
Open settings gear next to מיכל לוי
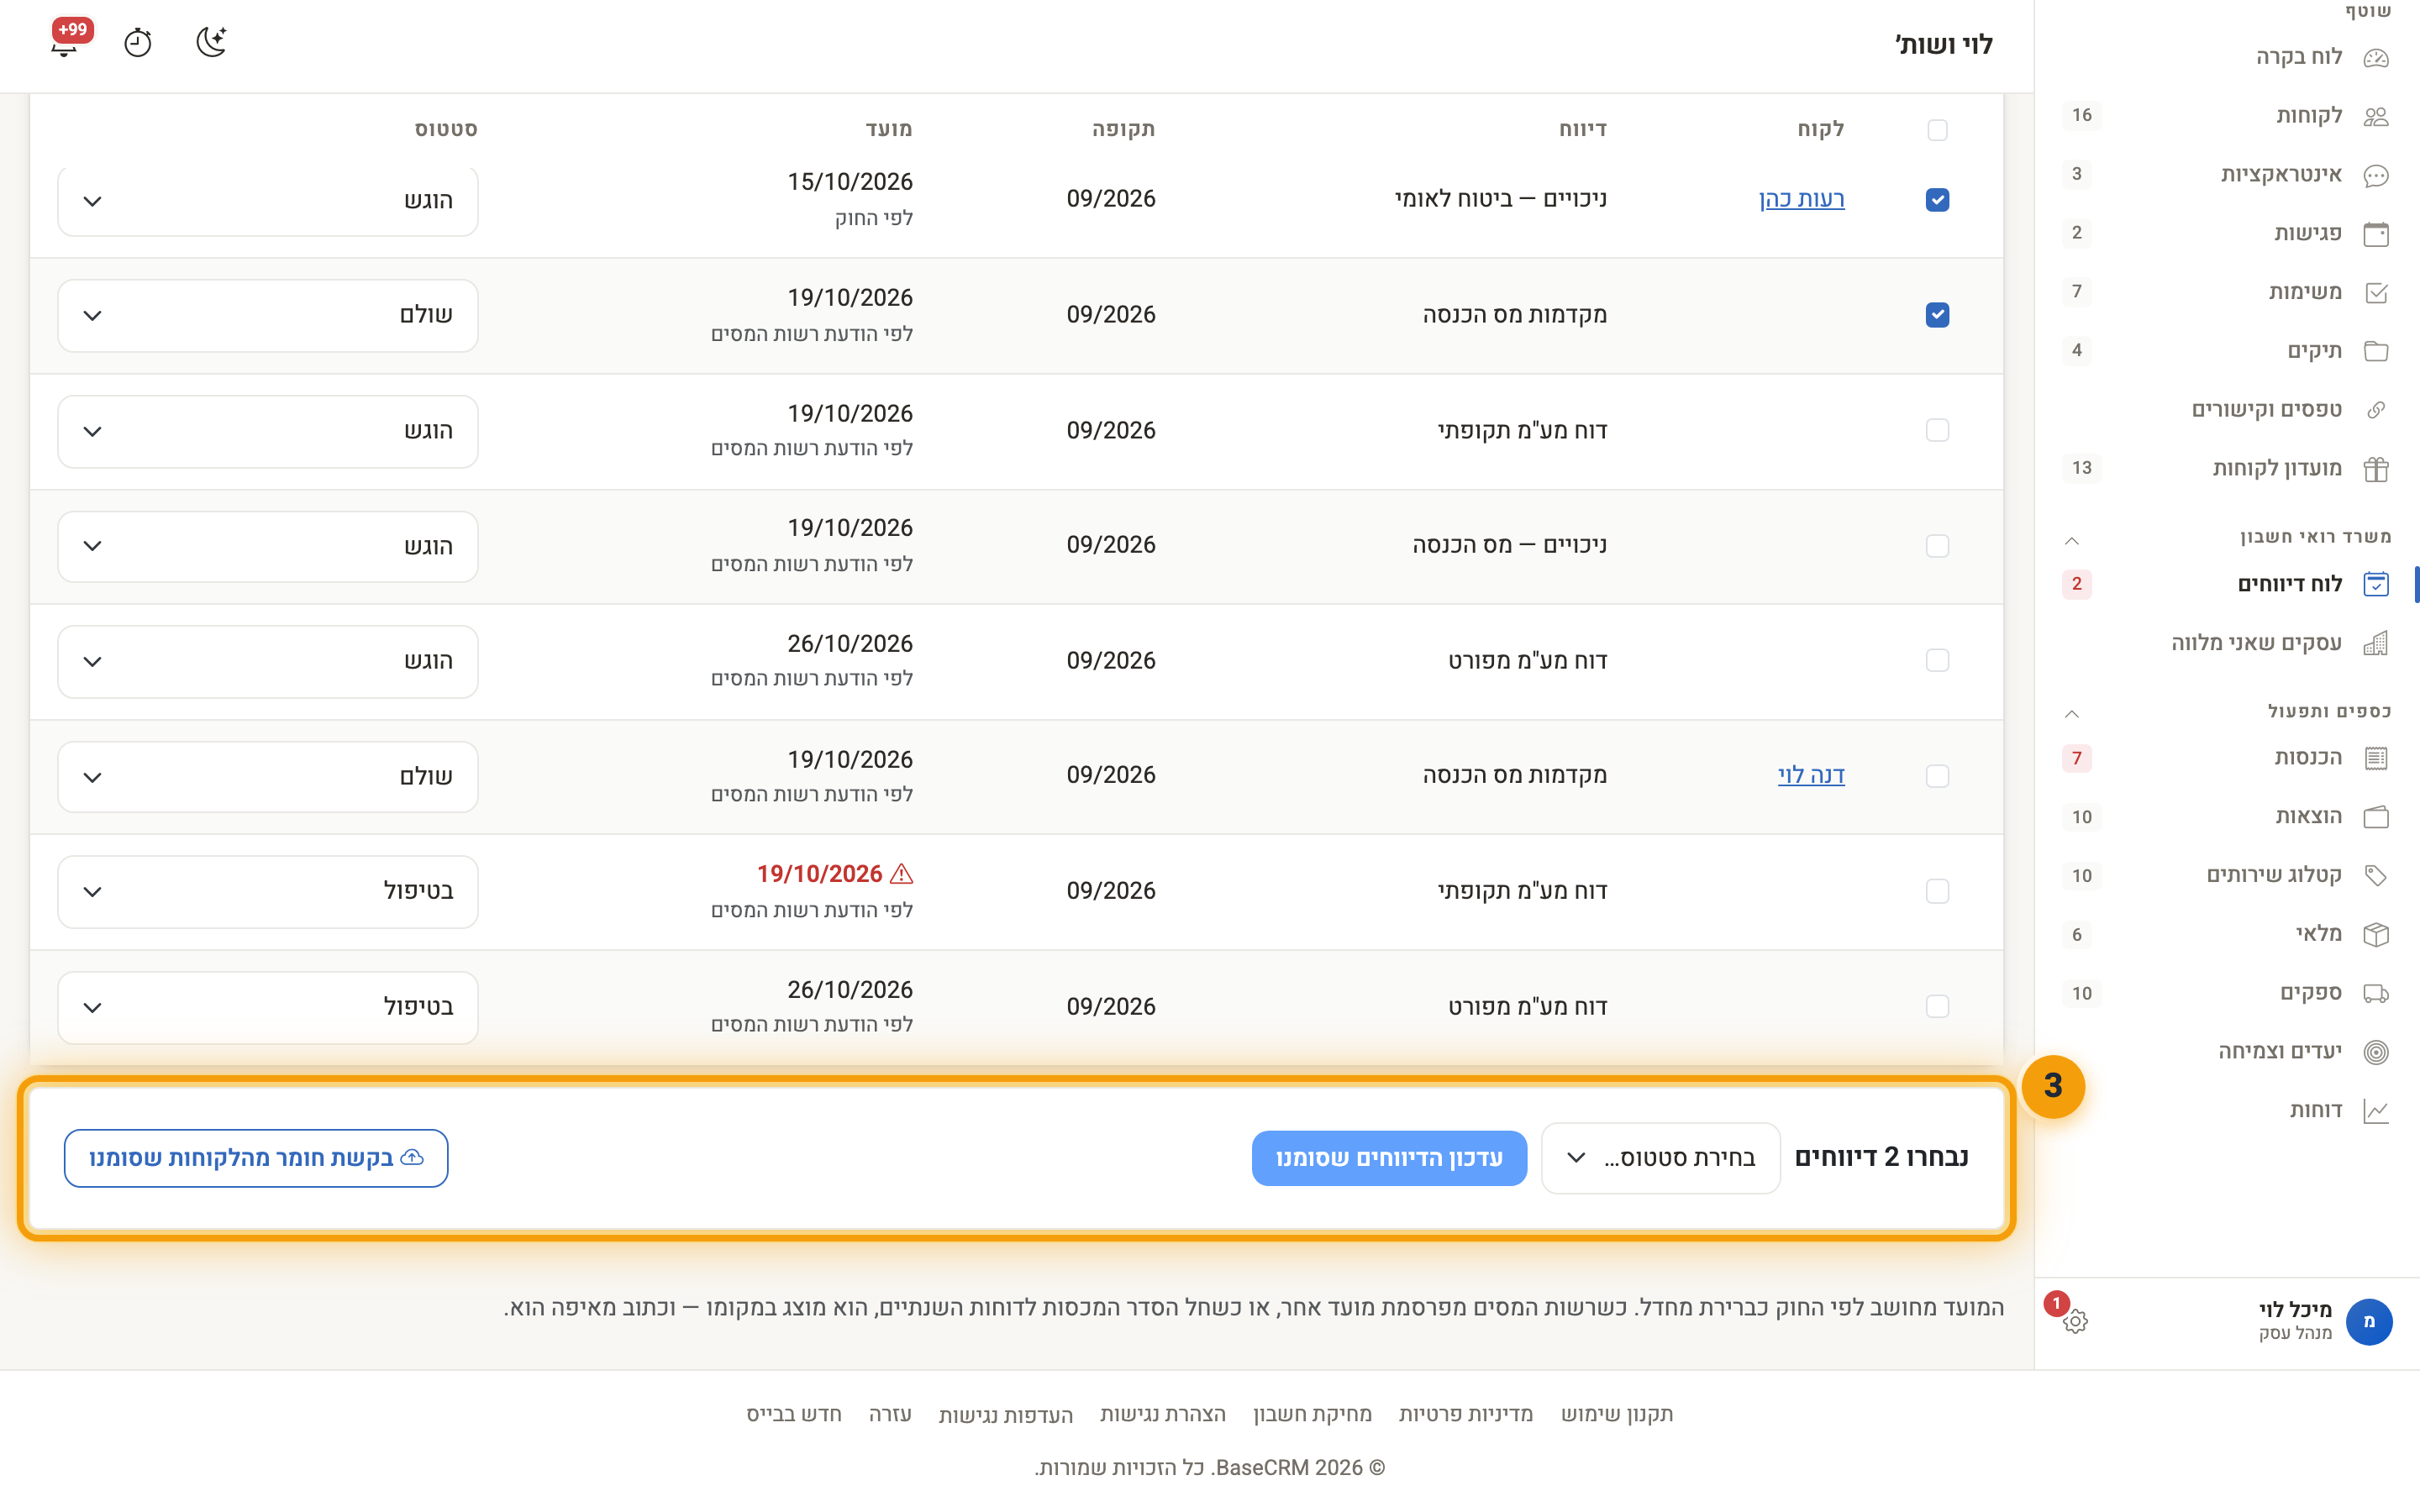pos(2075,1321)
